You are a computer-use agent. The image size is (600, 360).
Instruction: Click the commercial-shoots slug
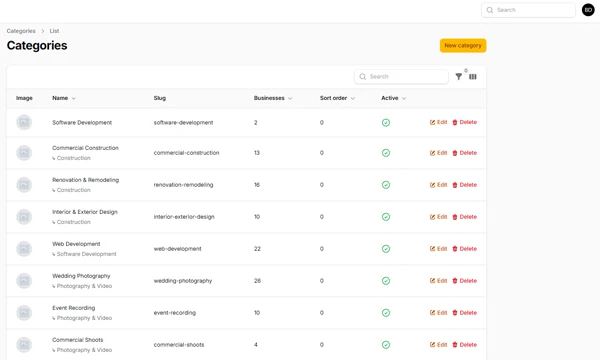coord(179,345)
